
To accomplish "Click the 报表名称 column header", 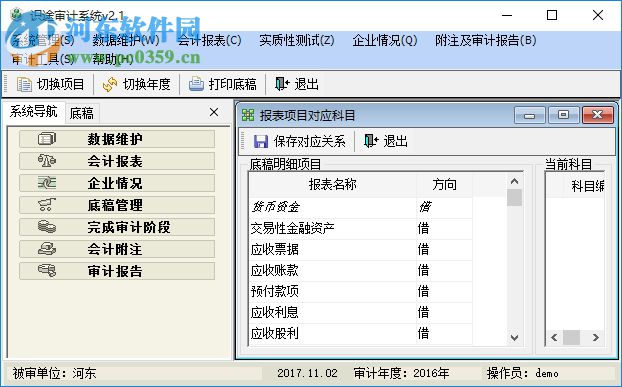I will pos(333,185).
